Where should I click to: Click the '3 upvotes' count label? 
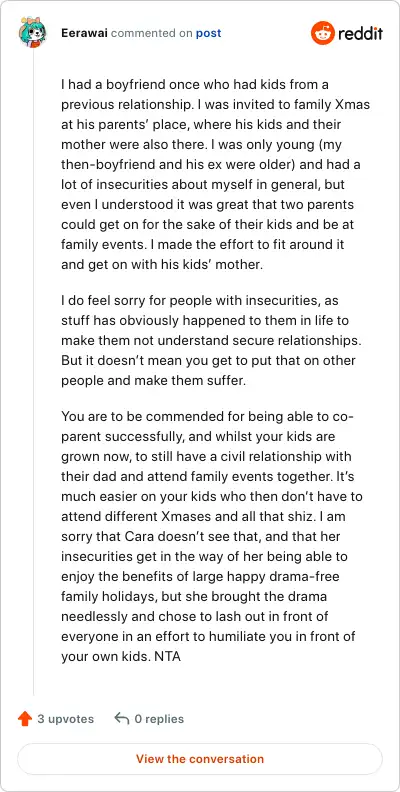pos(66,719)
